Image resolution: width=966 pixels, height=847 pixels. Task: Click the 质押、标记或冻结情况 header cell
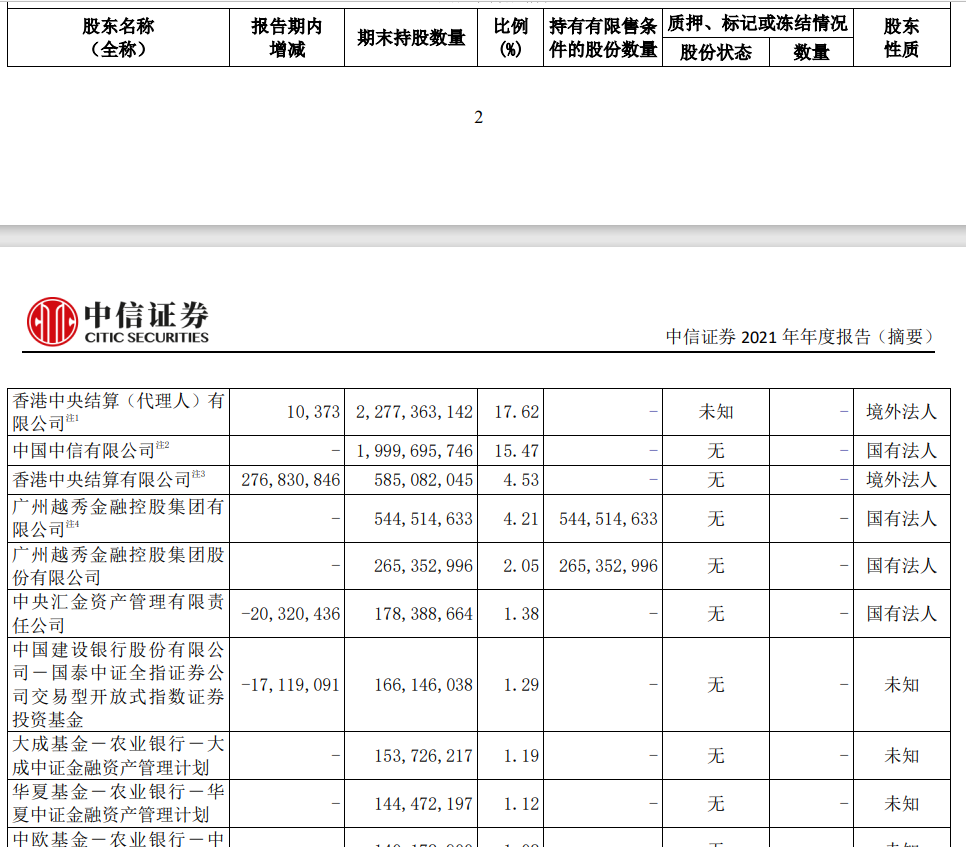pyautogui.click(x=758, y=23)
